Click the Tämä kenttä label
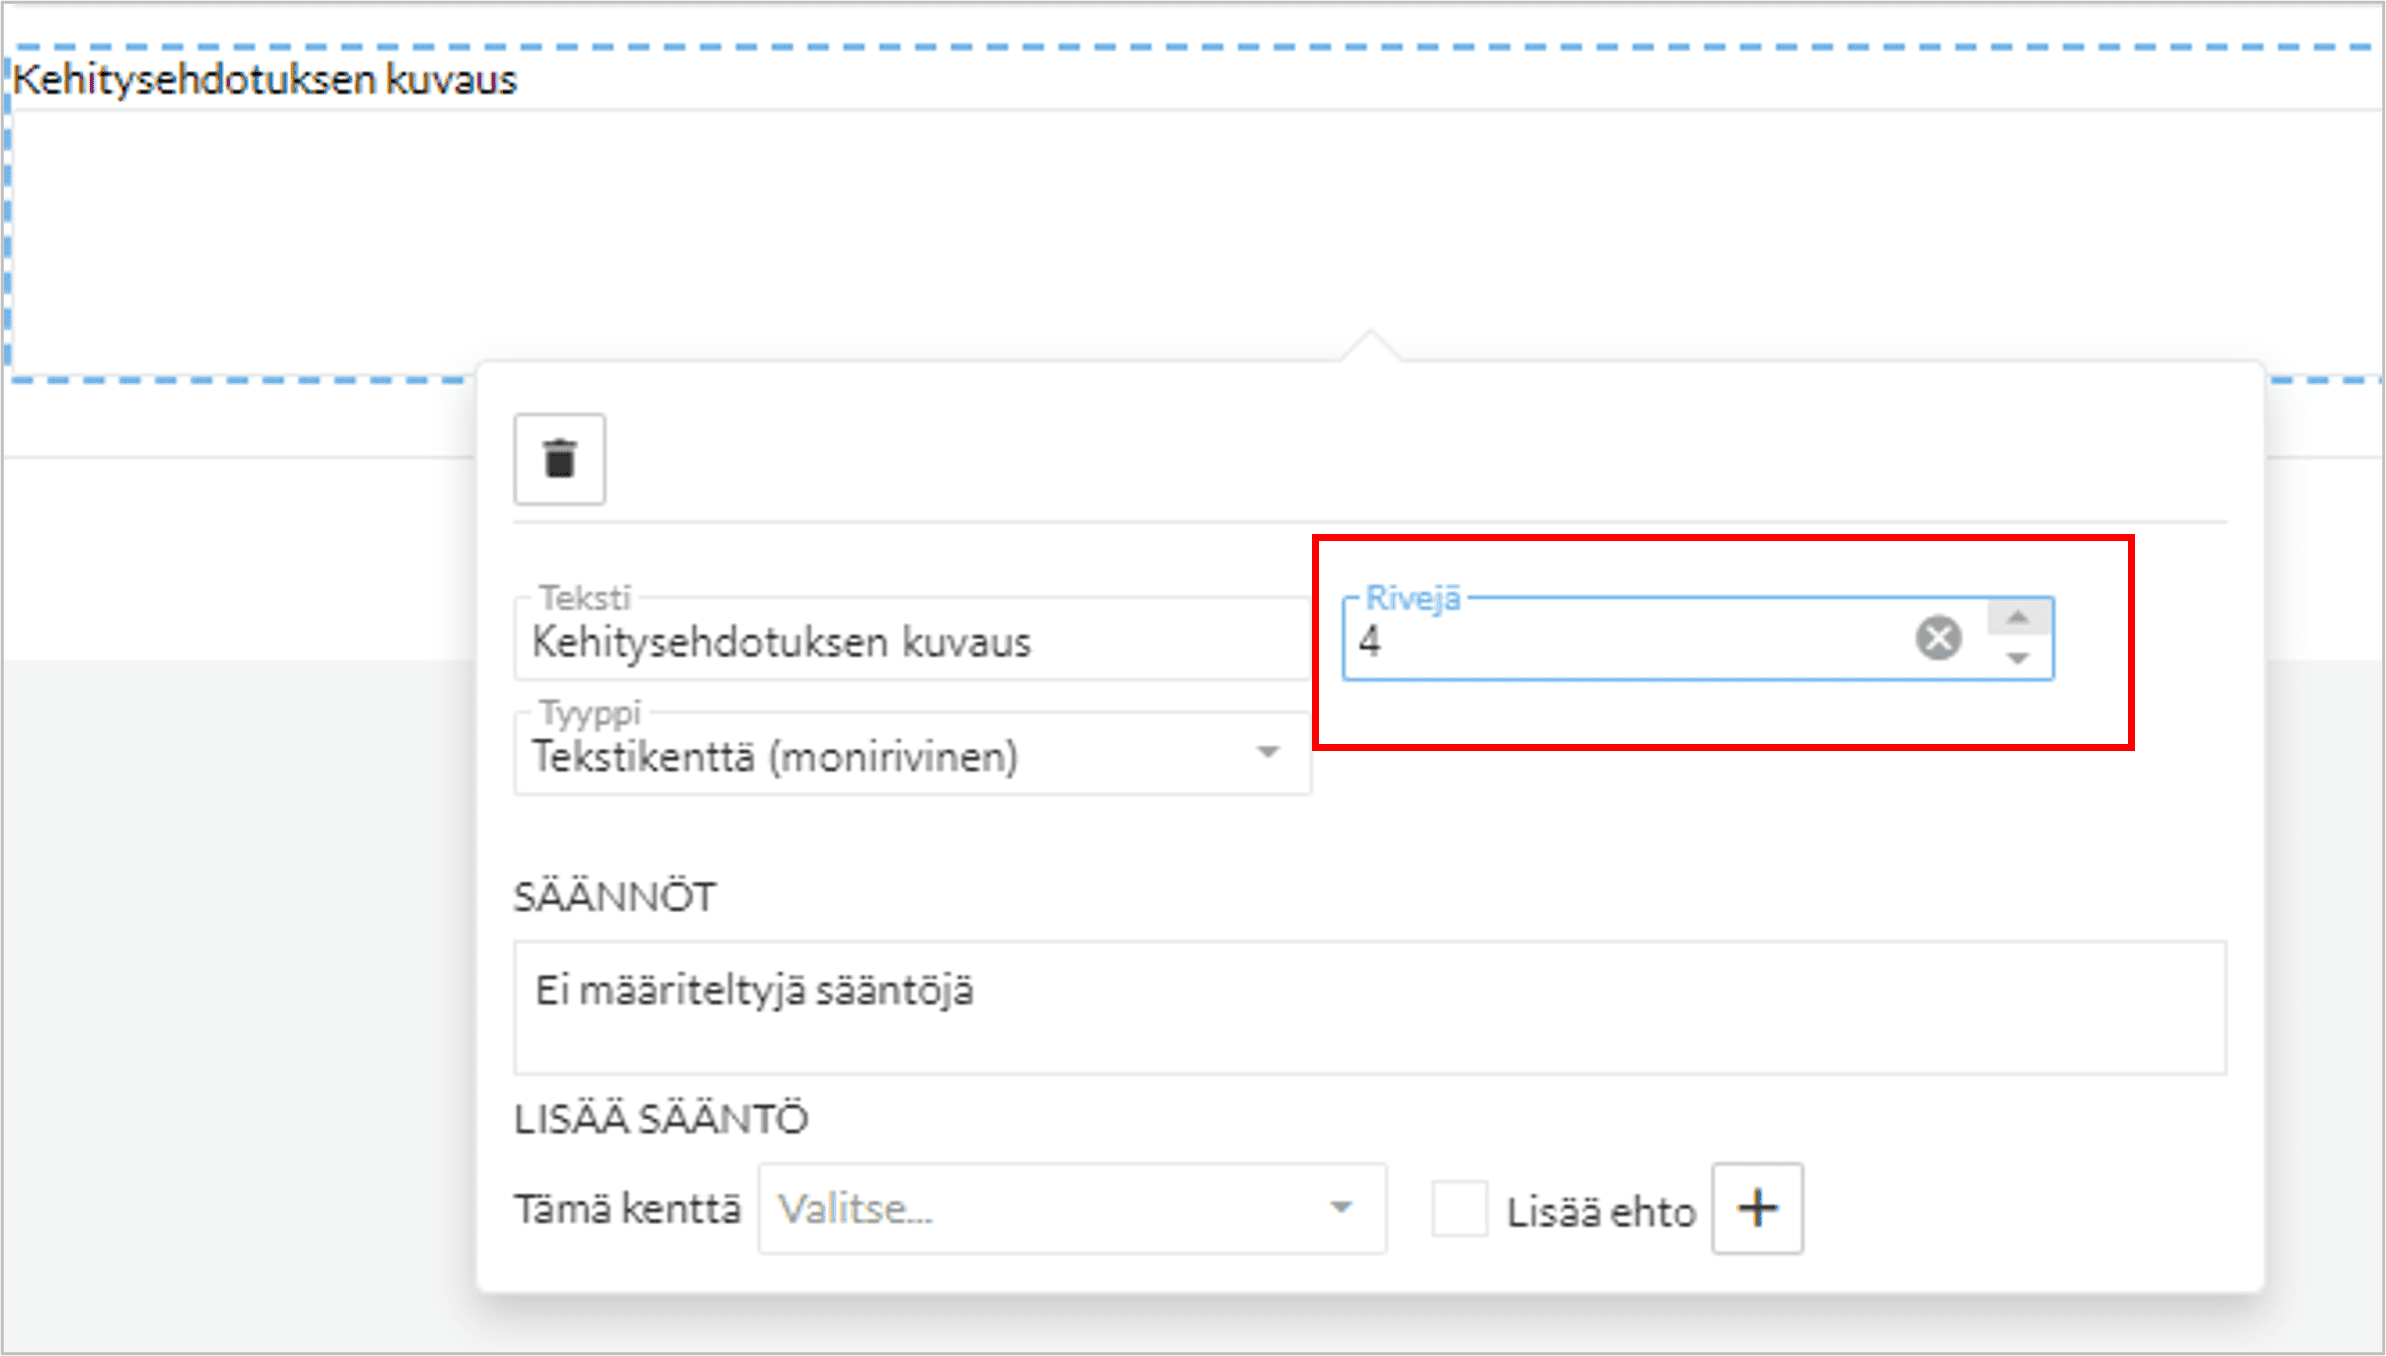 [627, 1209]
